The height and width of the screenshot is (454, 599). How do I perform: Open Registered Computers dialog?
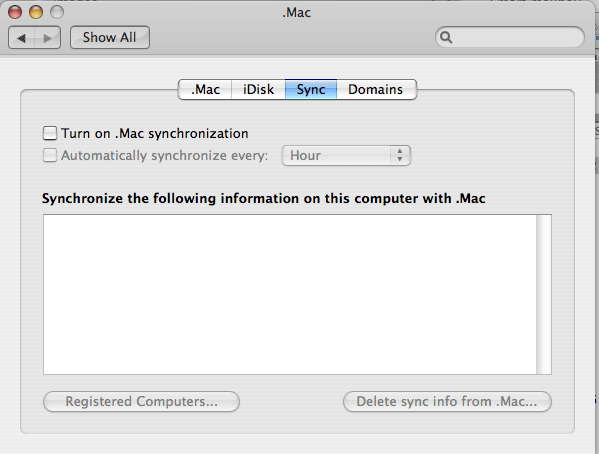pos(141,401)
